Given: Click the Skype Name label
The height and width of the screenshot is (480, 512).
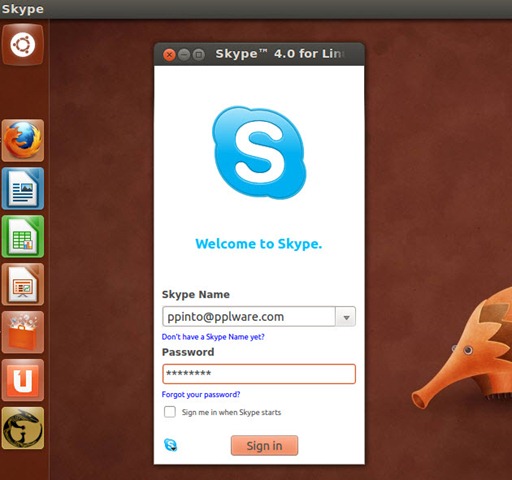Looking at the screenshot, I should [196, 294].
